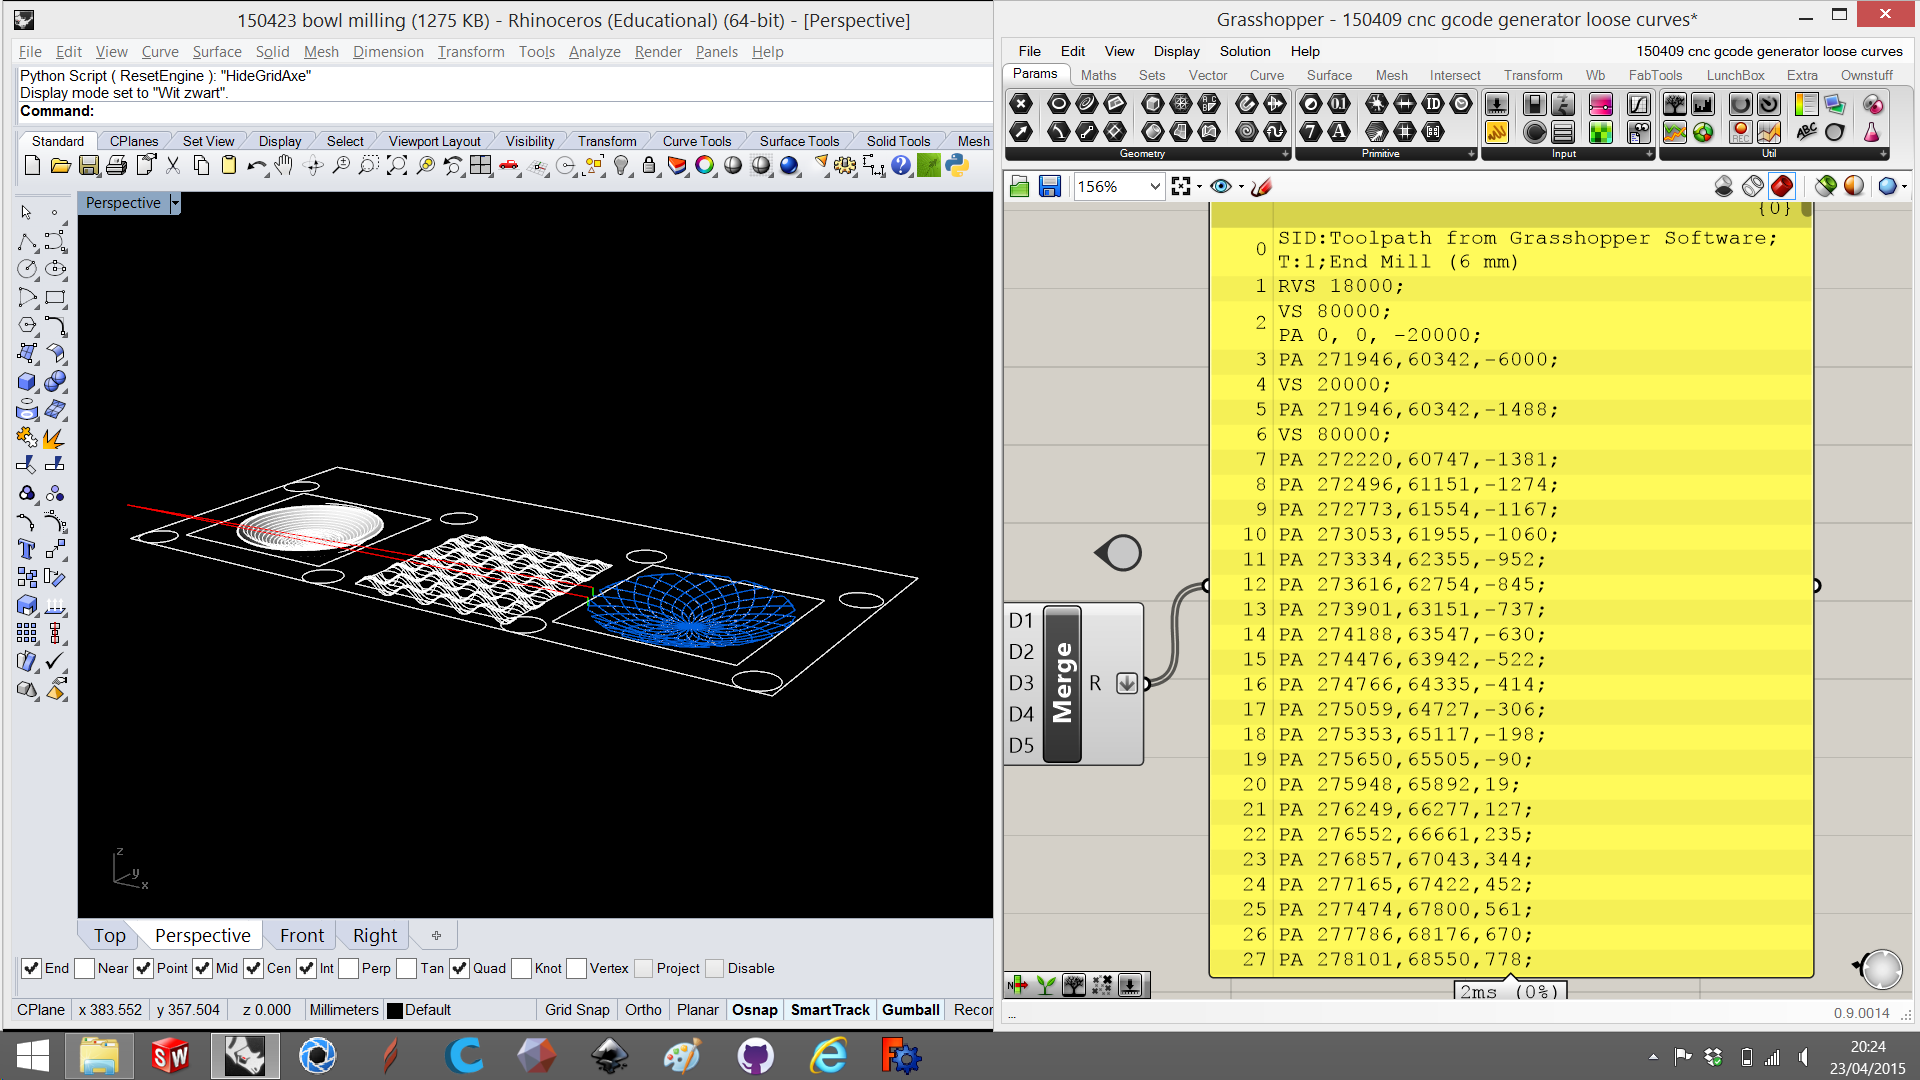
Task: Toggle Gumball in the status bar
Action: 910,1010
